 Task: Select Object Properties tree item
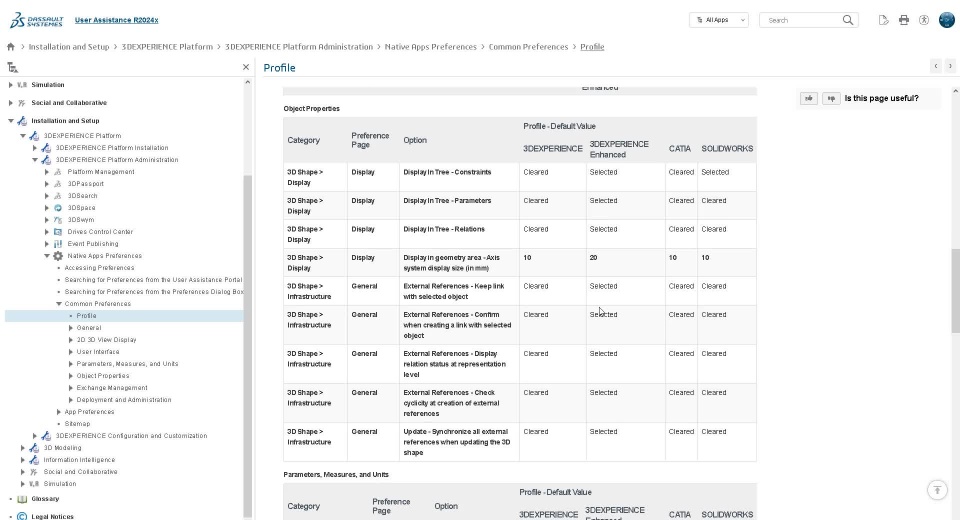103,376
